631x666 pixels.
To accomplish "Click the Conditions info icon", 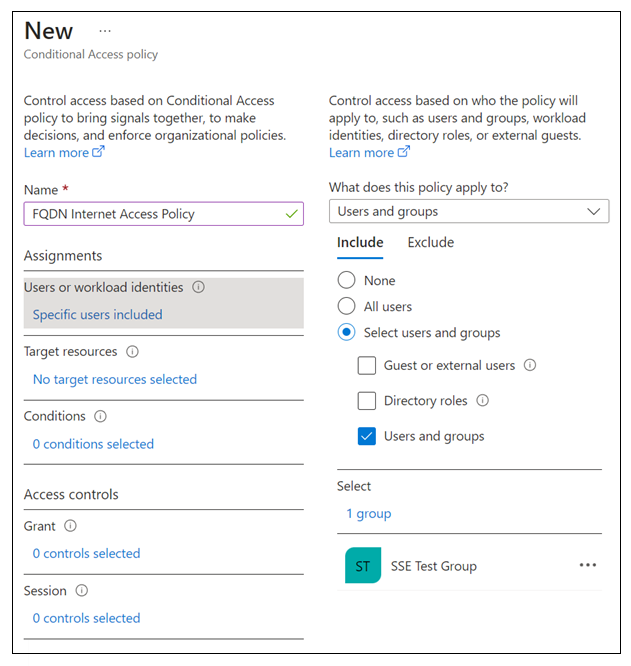I will pyautogui.click(x=100, y=416).
